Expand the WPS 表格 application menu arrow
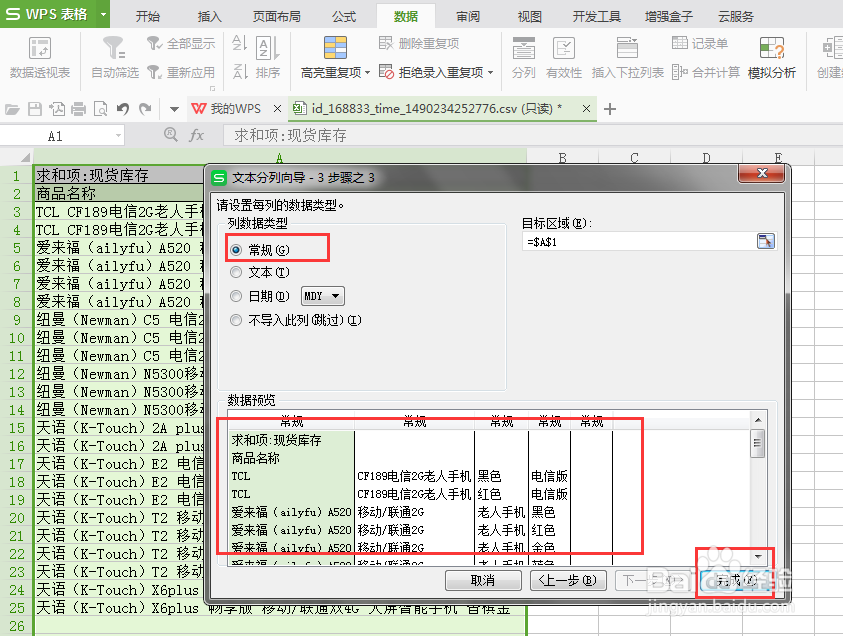Viewport: 843px width, 636px height. coord(103,15)
